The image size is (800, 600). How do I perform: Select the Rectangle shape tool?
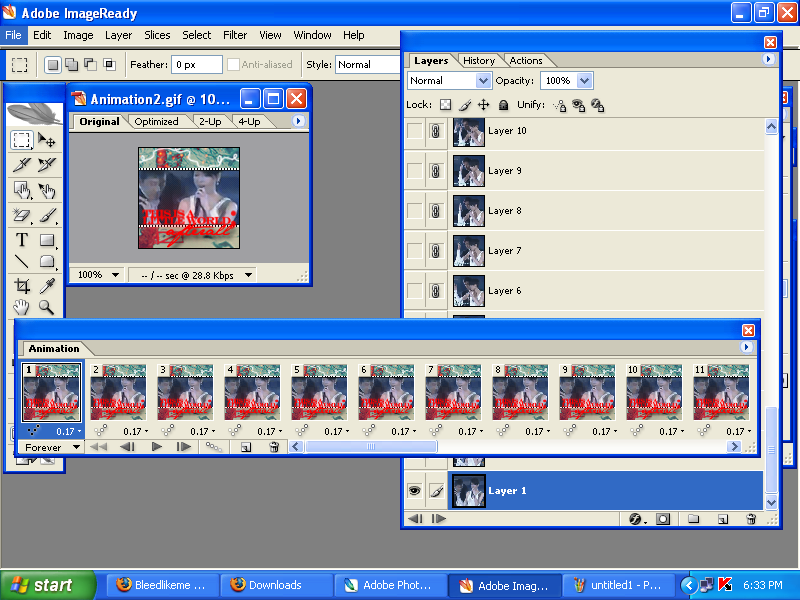click(47, 239)
